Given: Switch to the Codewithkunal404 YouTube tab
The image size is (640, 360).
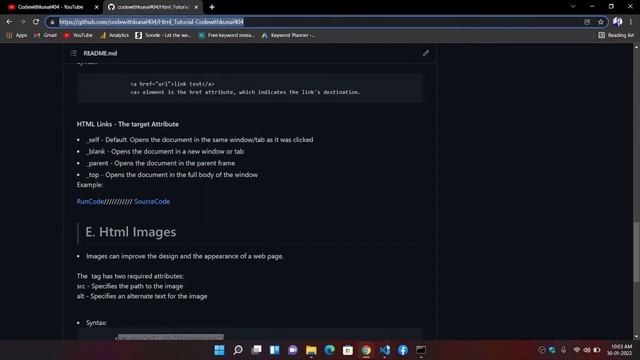Looking at the screenshot, I should click(51, 7).
